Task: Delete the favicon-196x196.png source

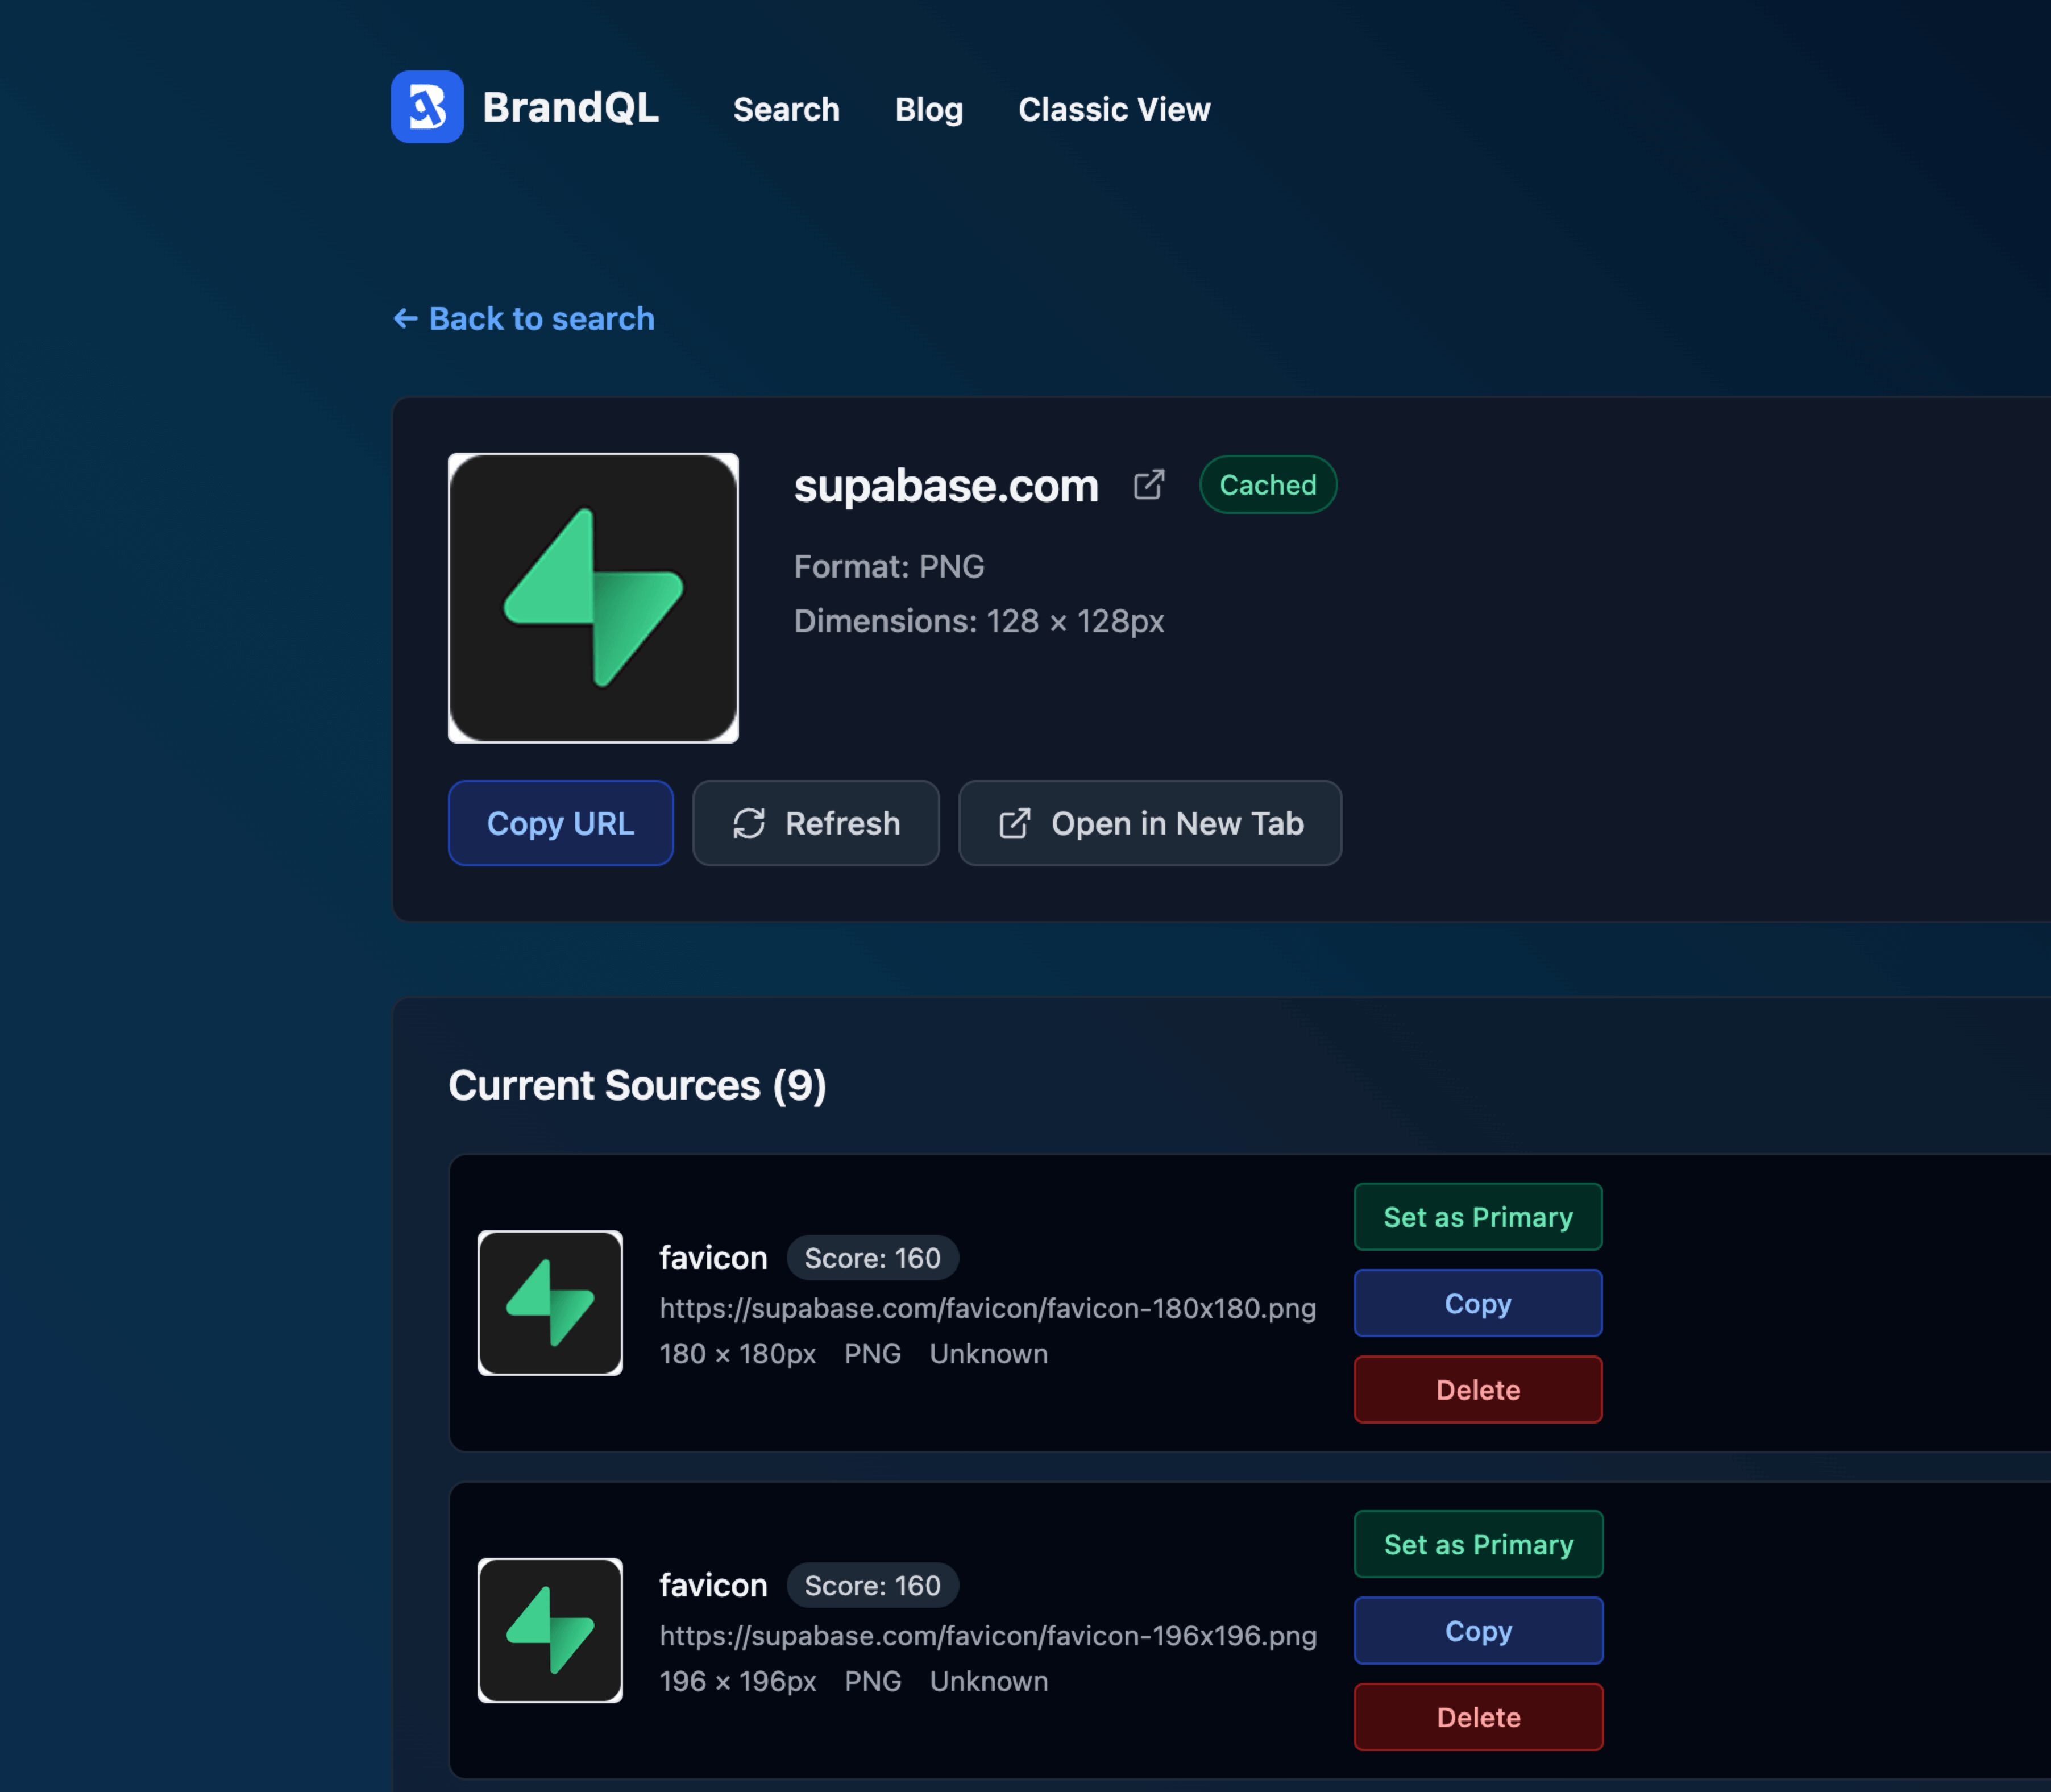Action: point(1478,1717)
